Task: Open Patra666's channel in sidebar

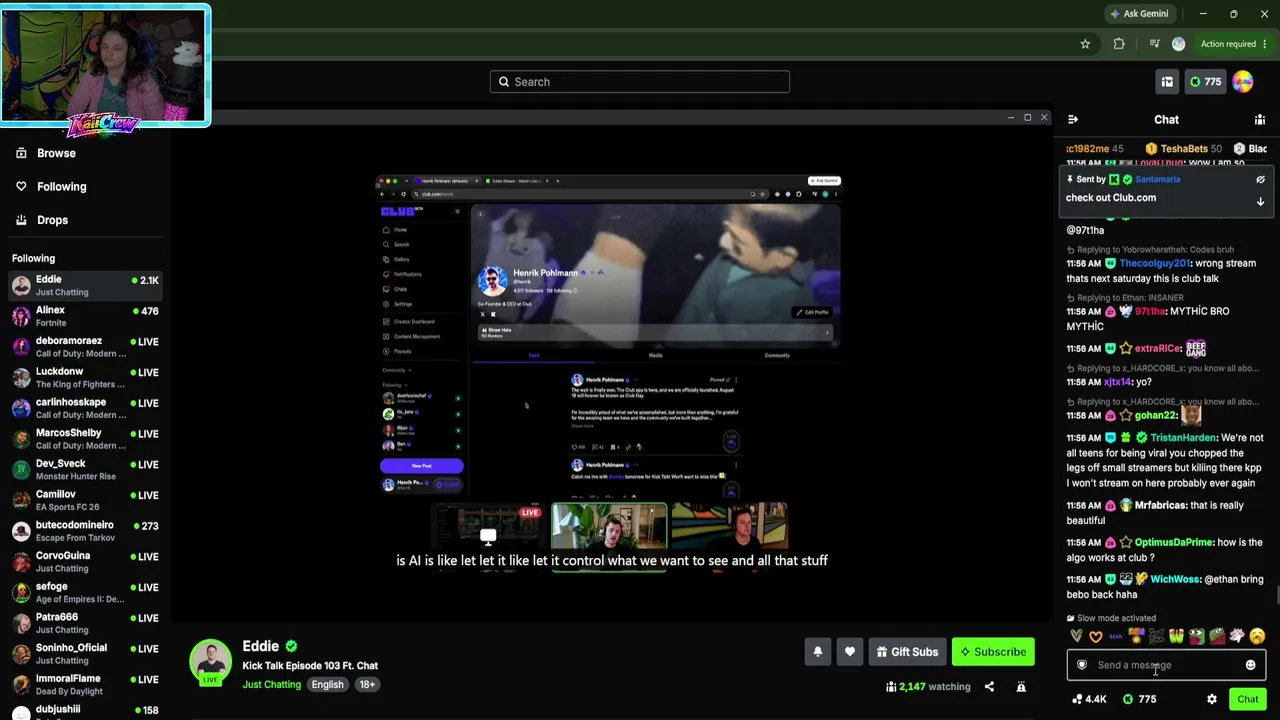Action: (x=85, y=623)
